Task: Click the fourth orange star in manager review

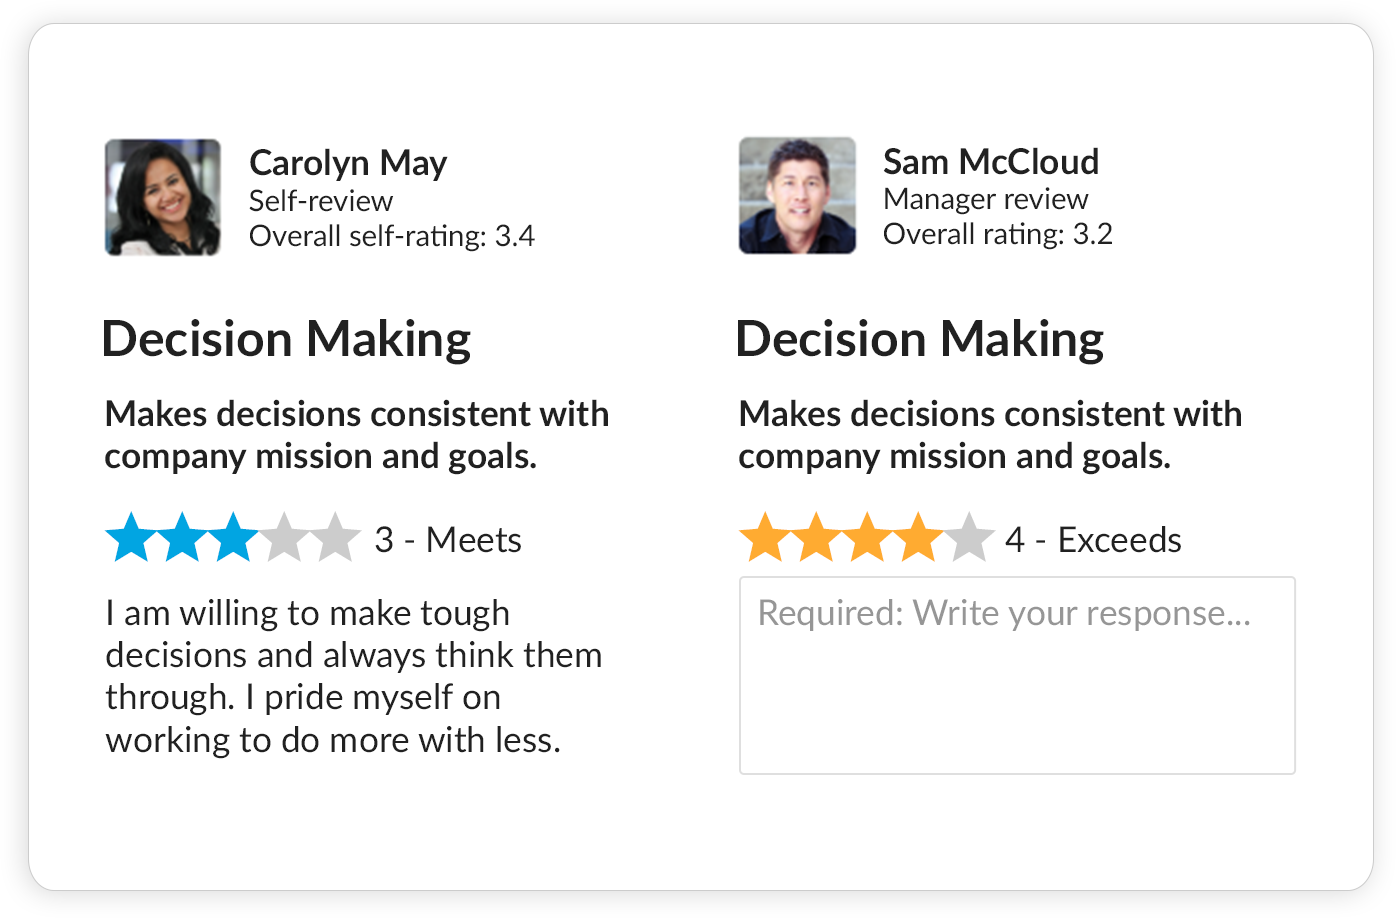Action: click(x=919, y=539)
